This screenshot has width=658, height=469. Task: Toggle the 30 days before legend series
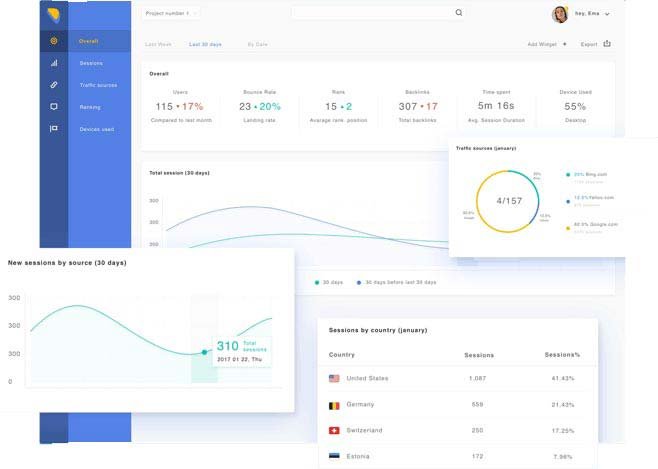tap(359, 282)
